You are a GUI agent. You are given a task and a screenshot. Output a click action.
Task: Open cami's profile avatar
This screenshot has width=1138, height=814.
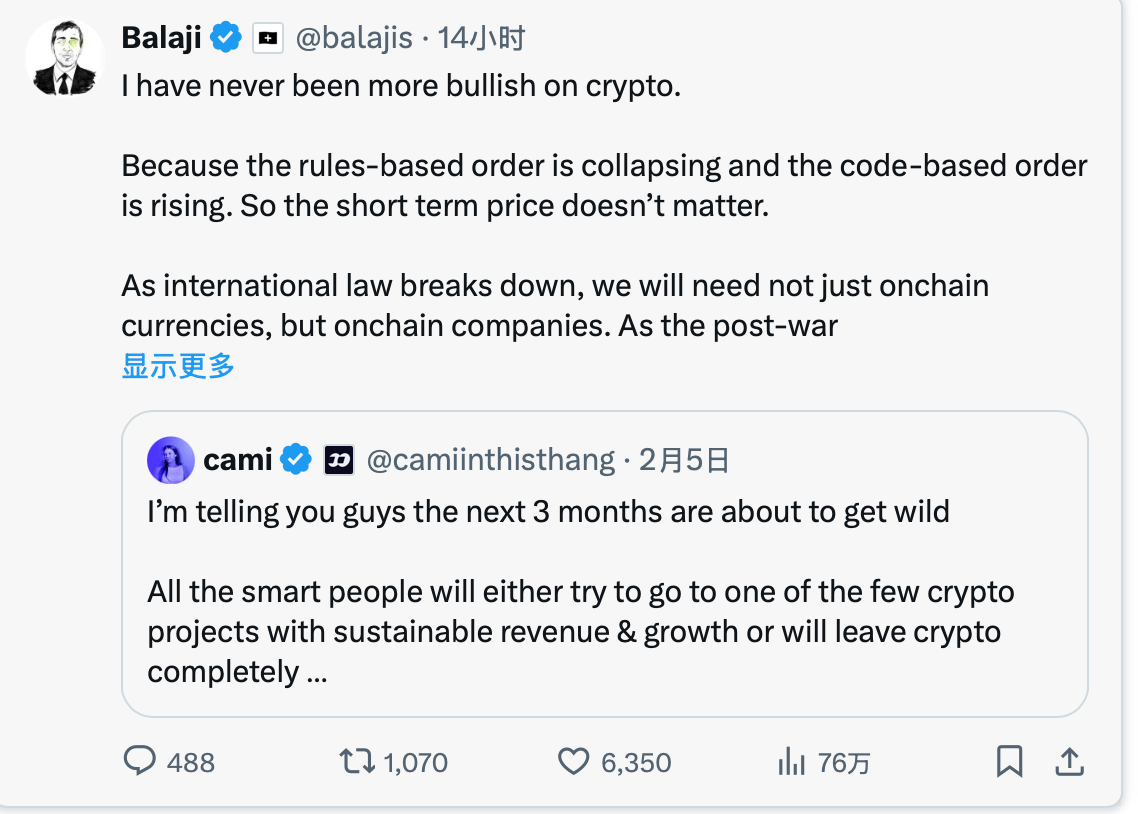[170, 460]
